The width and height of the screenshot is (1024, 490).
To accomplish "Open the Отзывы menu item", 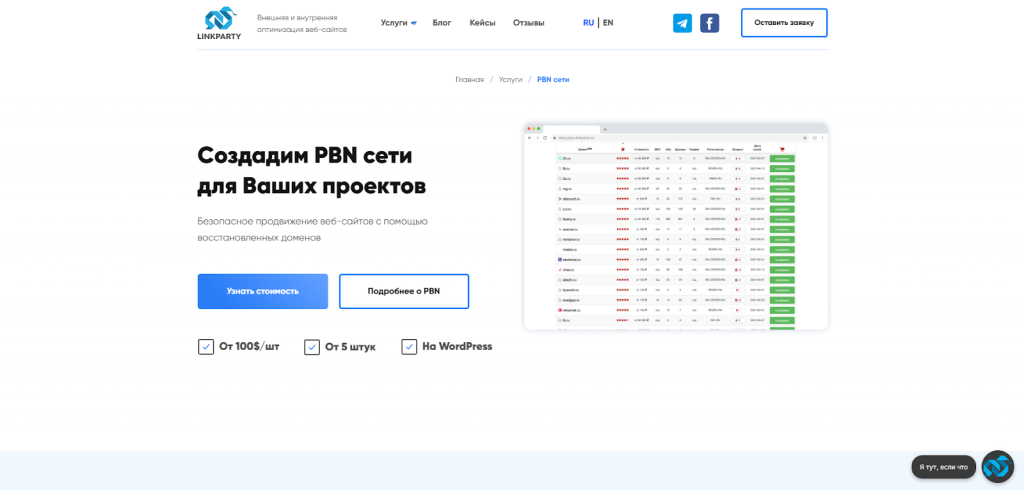I will pos(528,23).
